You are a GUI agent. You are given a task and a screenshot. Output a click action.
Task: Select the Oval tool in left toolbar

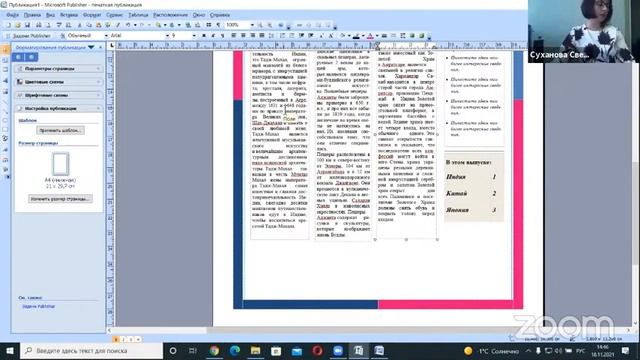coord(5,120)
